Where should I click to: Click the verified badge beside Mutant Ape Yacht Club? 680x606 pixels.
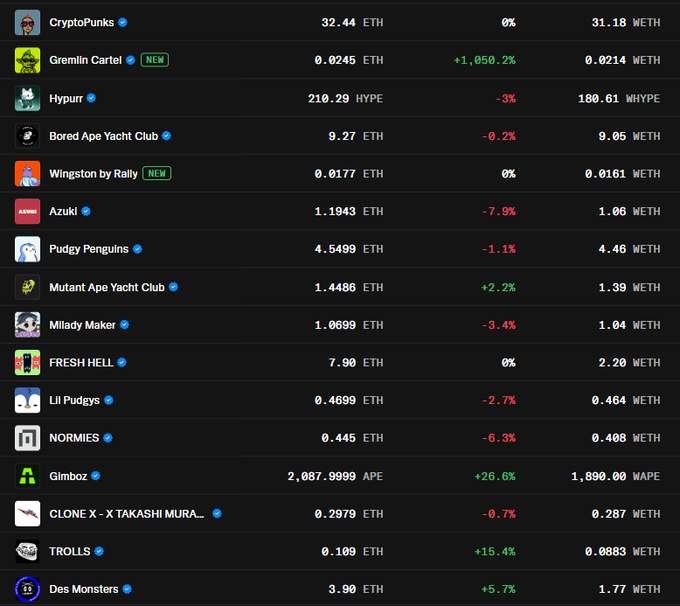click(173, 287)
